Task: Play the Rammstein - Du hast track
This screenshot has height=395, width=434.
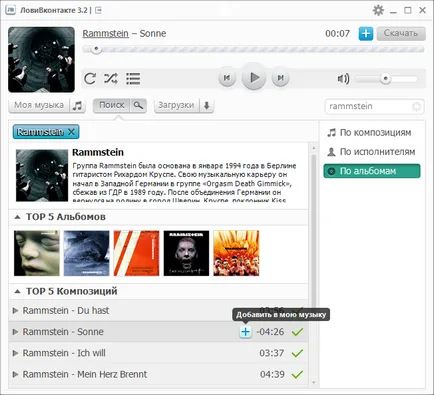Action: pos(15,311)
